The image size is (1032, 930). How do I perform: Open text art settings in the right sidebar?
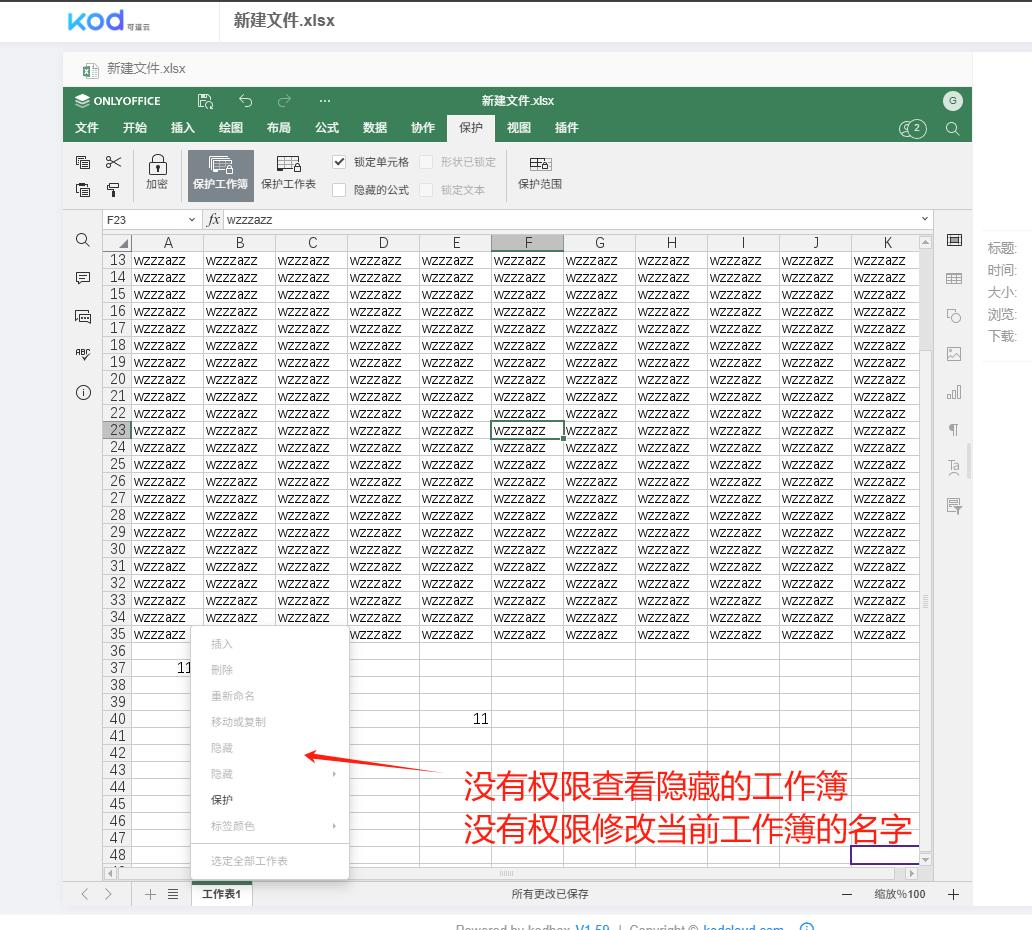click(x=954, y=468)
